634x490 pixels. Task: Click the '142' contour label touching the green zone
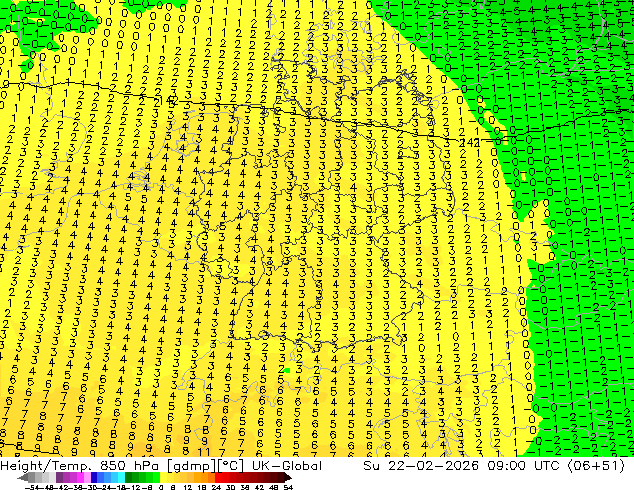pos(470,143)
